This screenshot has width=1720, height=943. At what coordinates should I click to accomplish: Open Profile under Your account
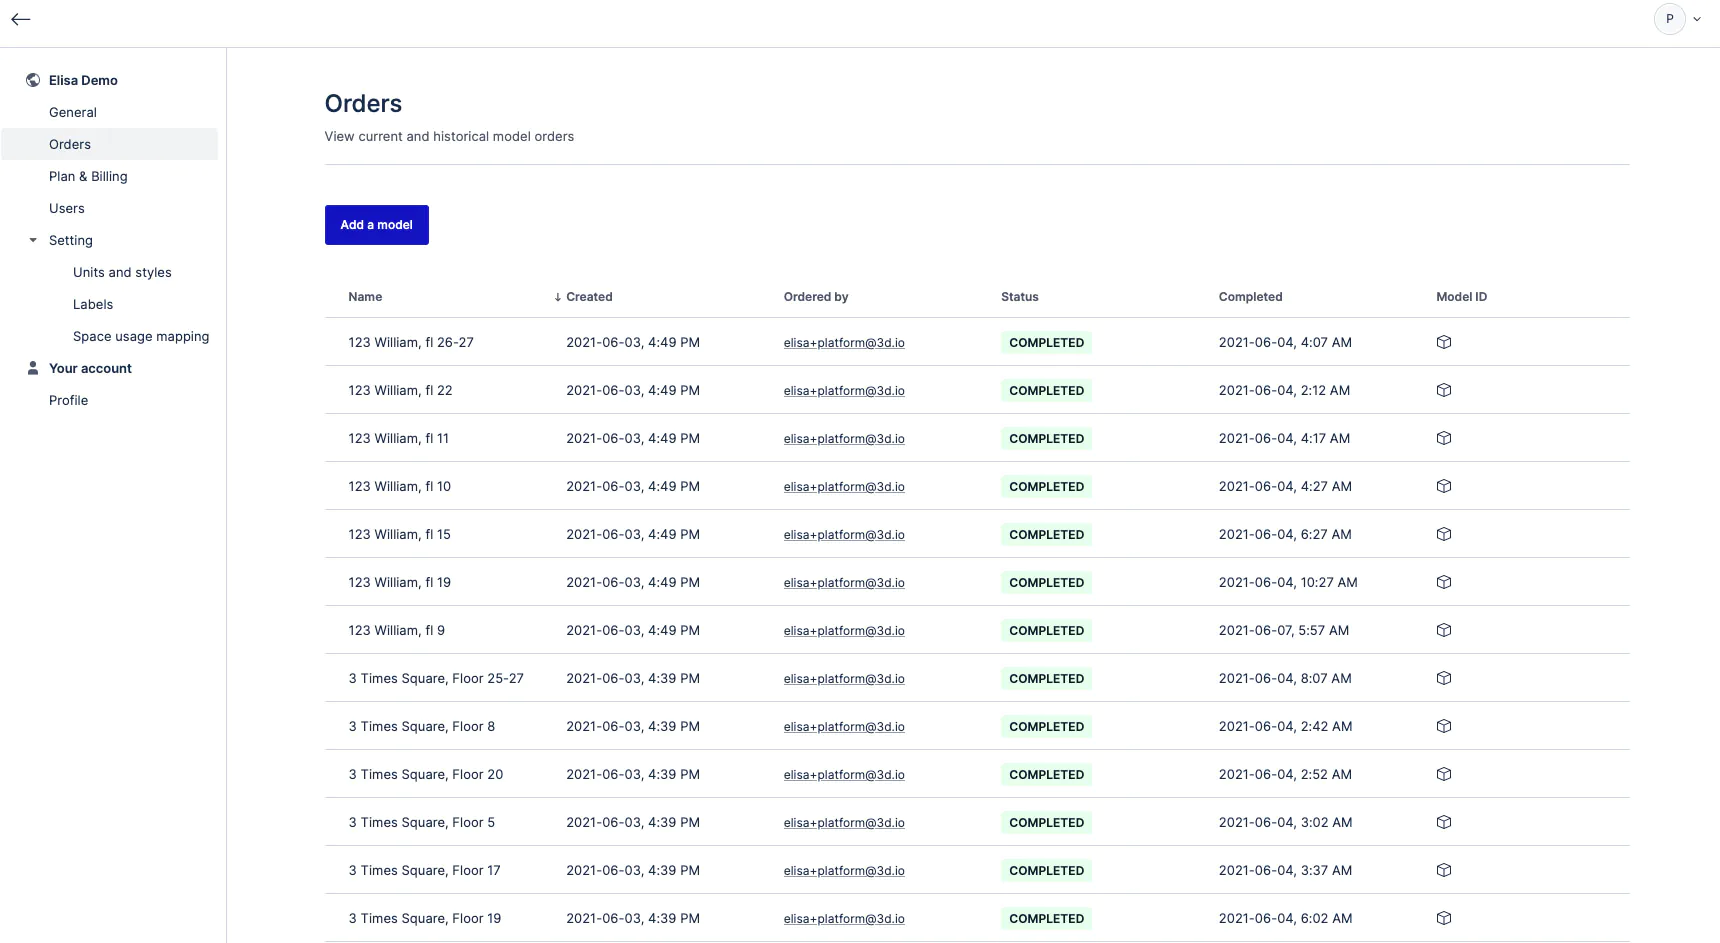tap(68, 400)
